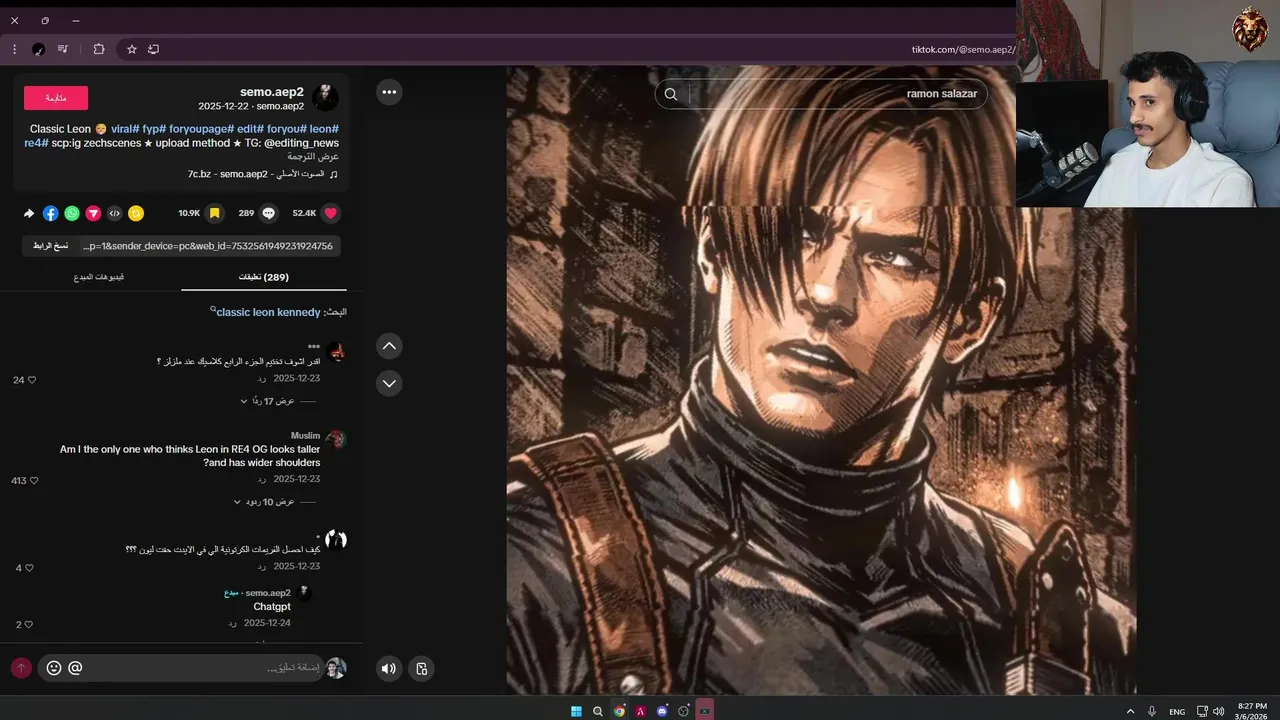Viewport: 1280px width, 720px height.
Task: Insert an emoji in the comment box
Action: point(54,668)
